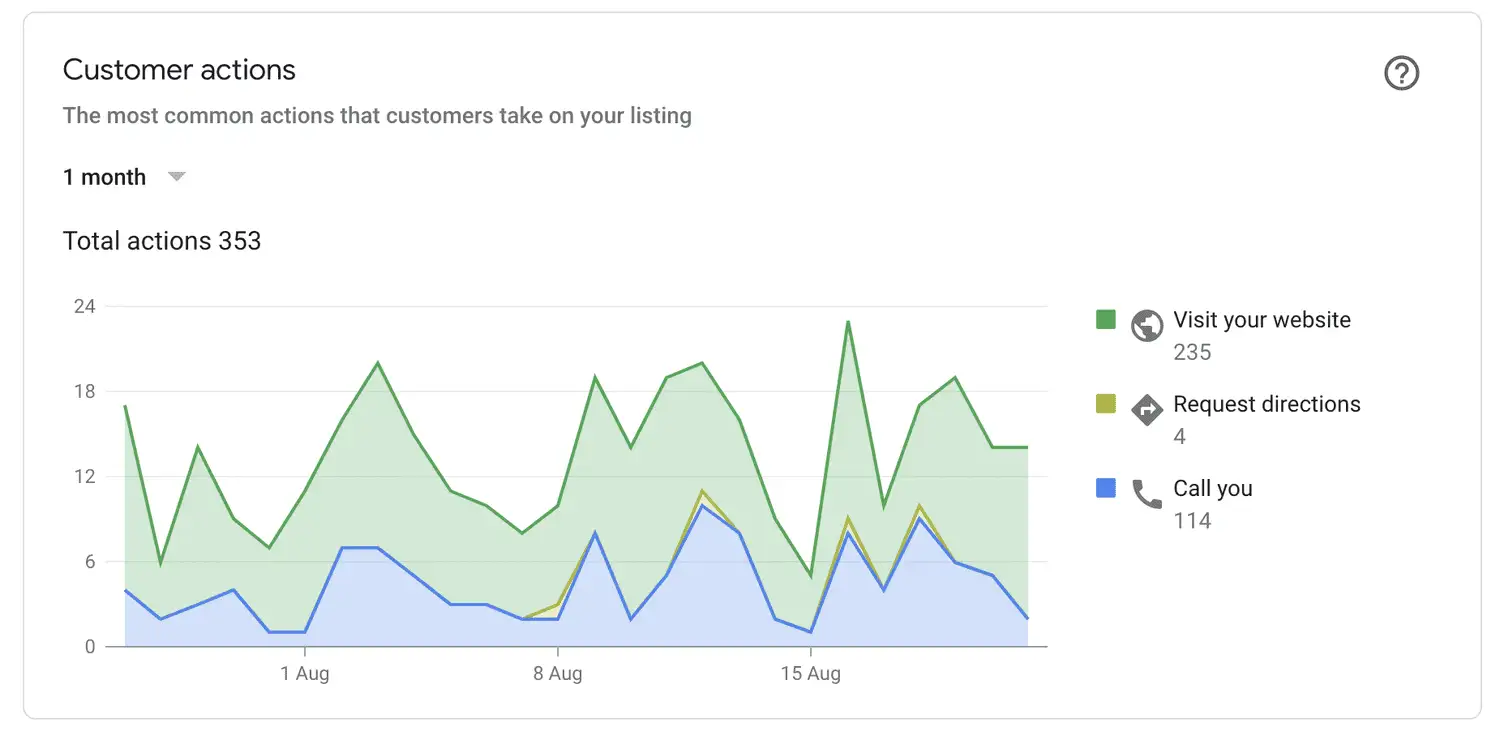
Task: Click the Request directions legend label
Action: 1267,404
